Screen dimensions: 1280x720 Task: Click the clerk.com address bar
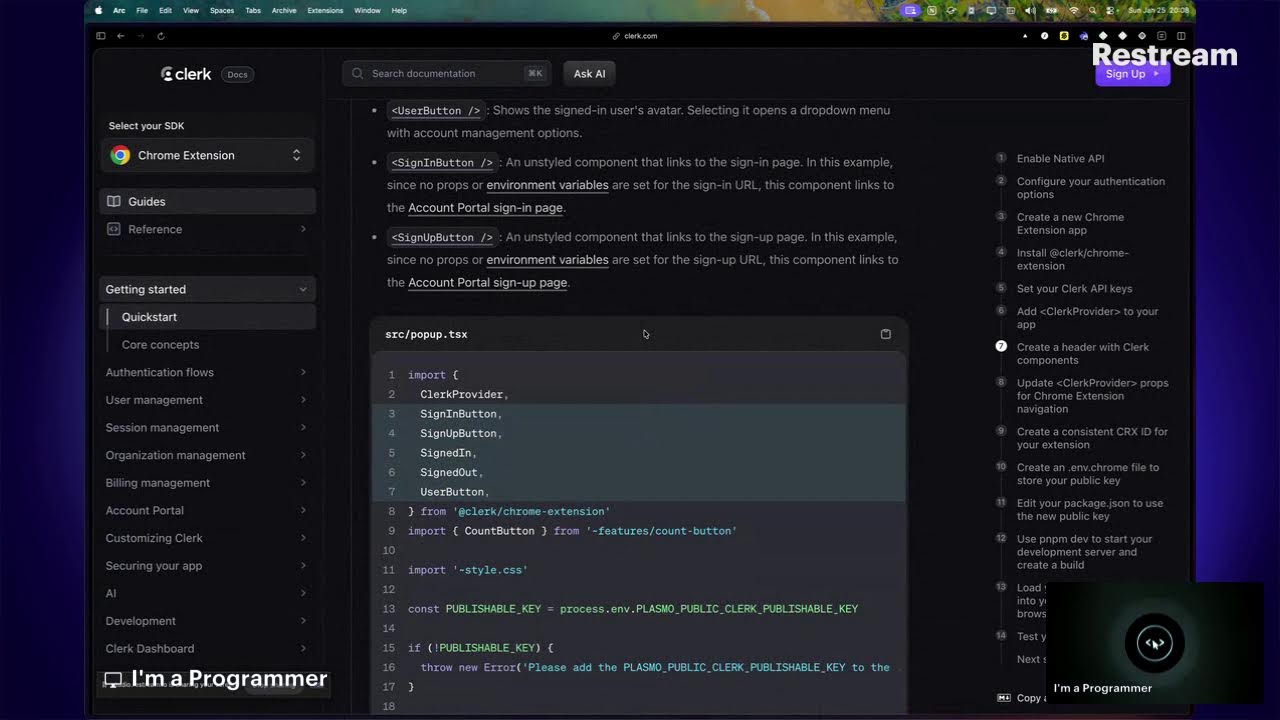coord(635,36)
